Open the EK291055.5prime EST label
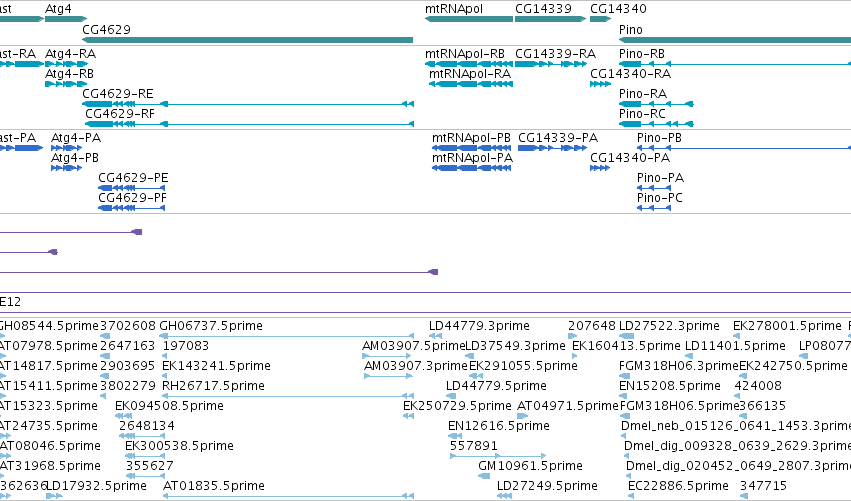Screen dimensions: 851x501 tap(523, 366)
